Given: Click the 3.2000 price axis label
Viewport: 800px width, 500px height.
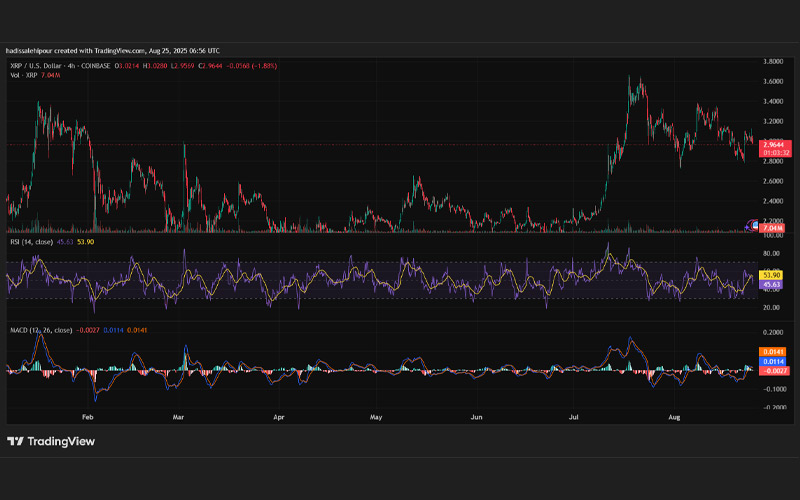Looking at the screenshot, I should coord(773,121).
